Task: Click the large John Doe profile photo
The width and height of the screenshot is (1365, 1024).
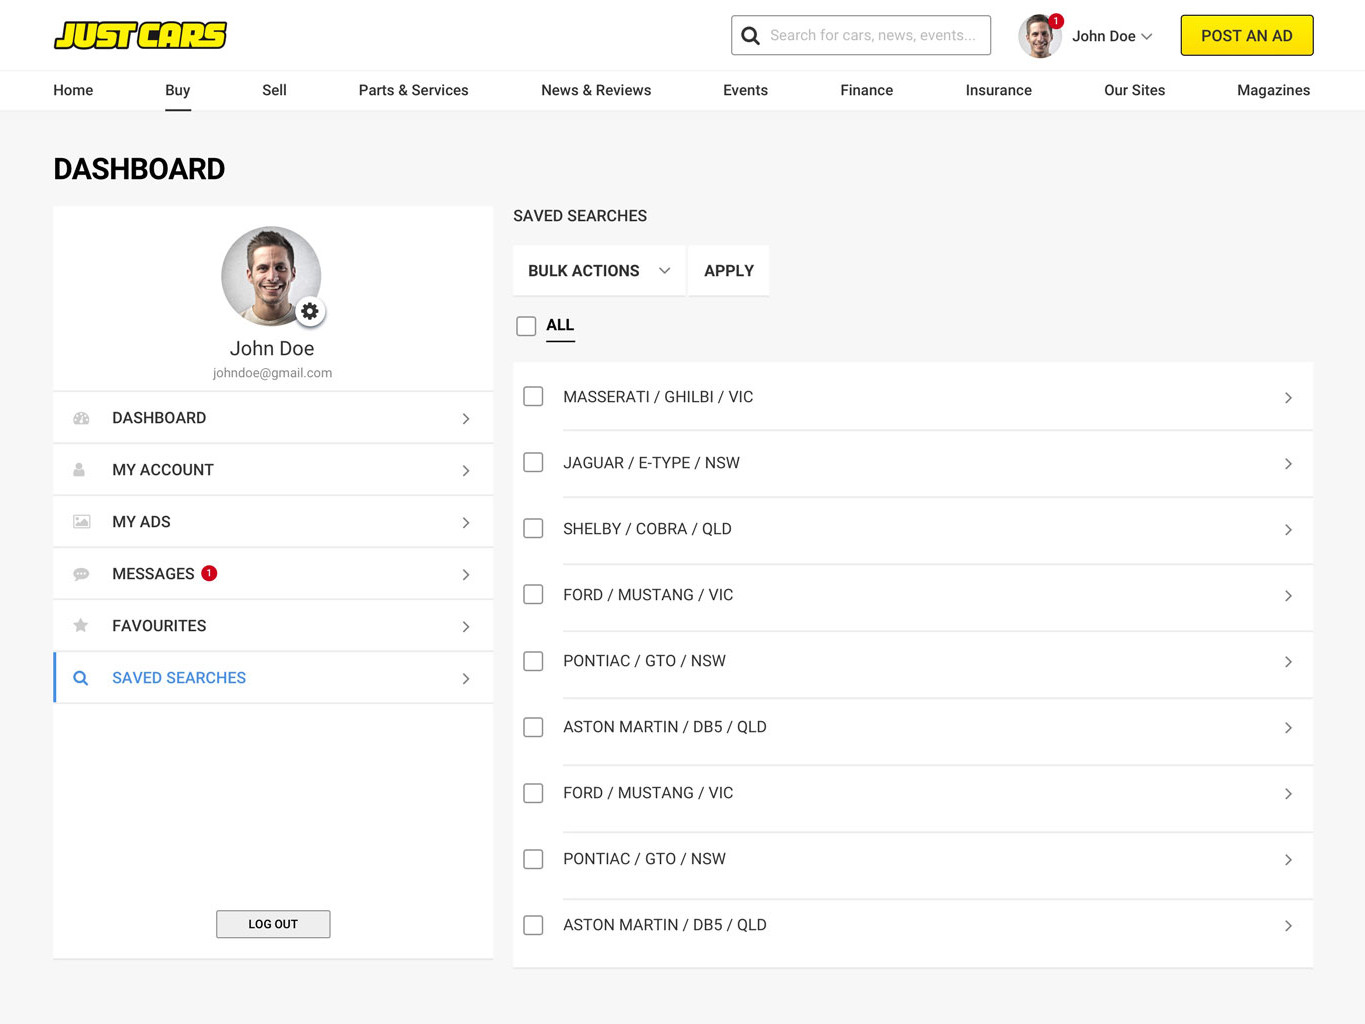Action: coord(271,276)
